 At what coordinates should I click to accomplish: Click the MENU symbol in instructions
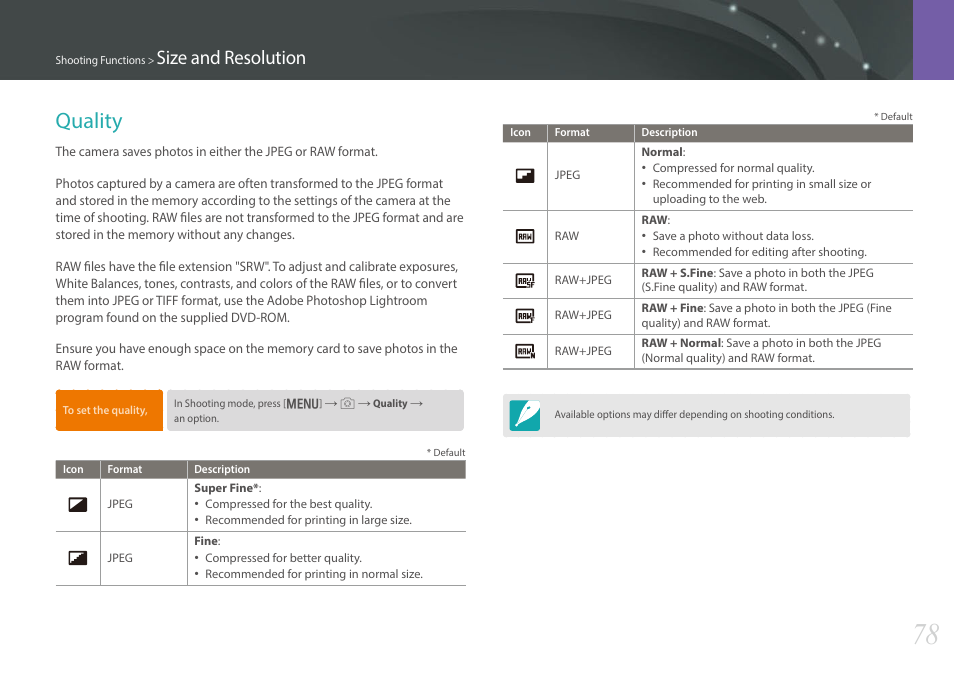coord(302,404)
